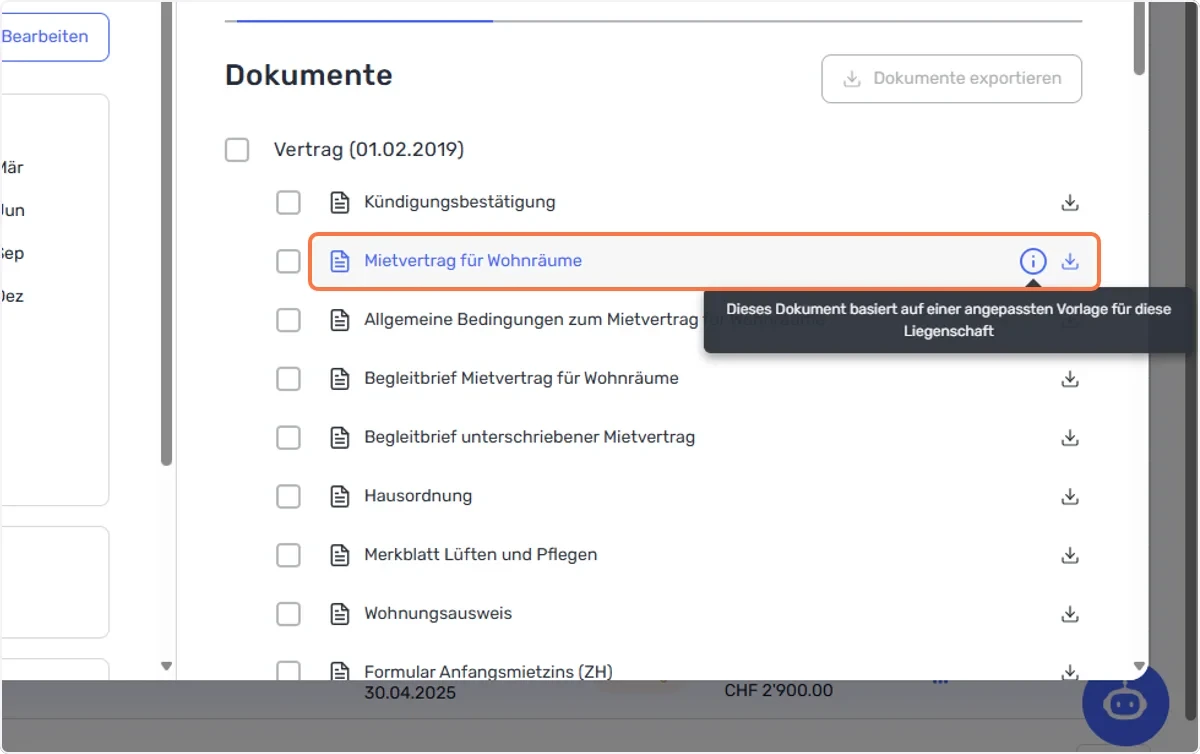Click the dialog's vertical scrollbar thumb
1200x754 pixels.
click(x=1139, y=38)
